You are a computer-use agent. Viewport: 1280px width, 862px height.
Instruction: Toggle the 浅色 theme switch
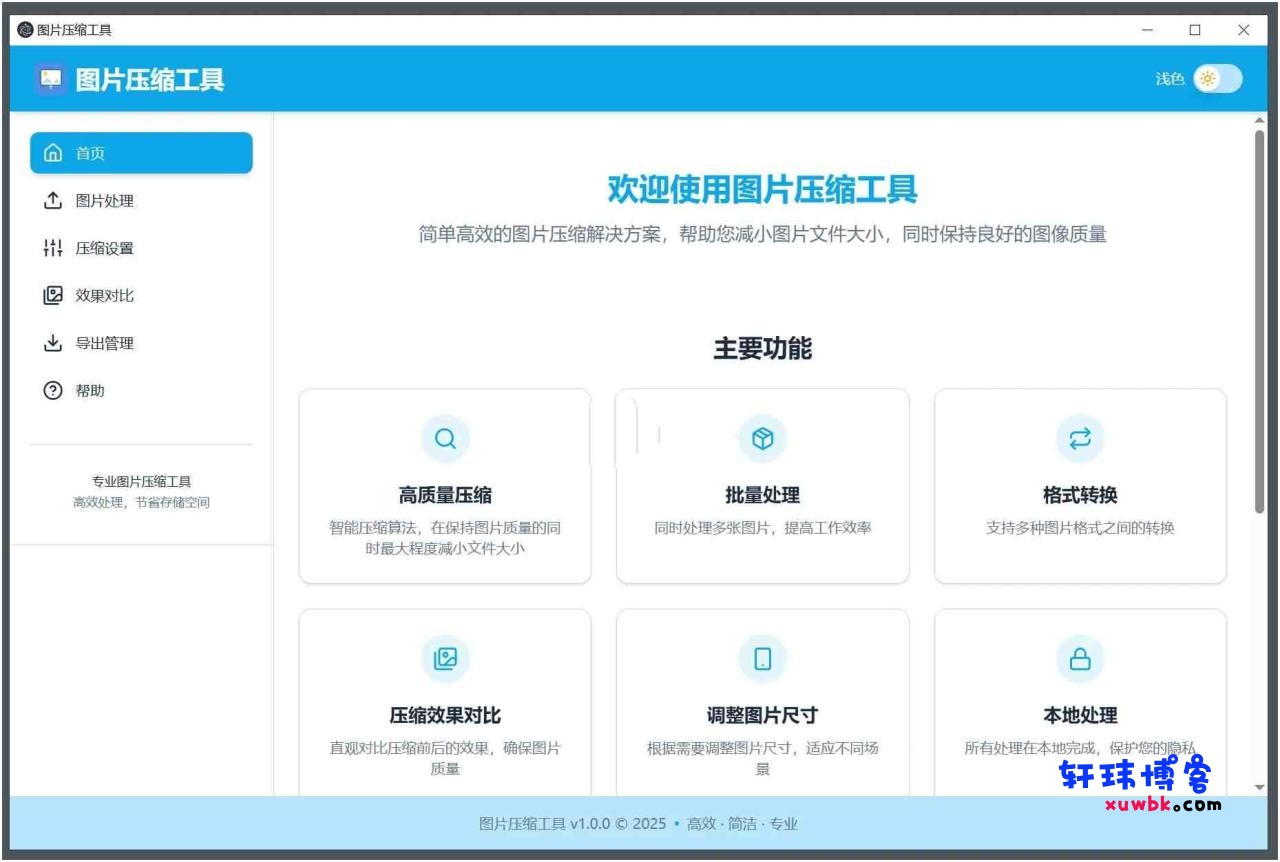(1217, 79)
